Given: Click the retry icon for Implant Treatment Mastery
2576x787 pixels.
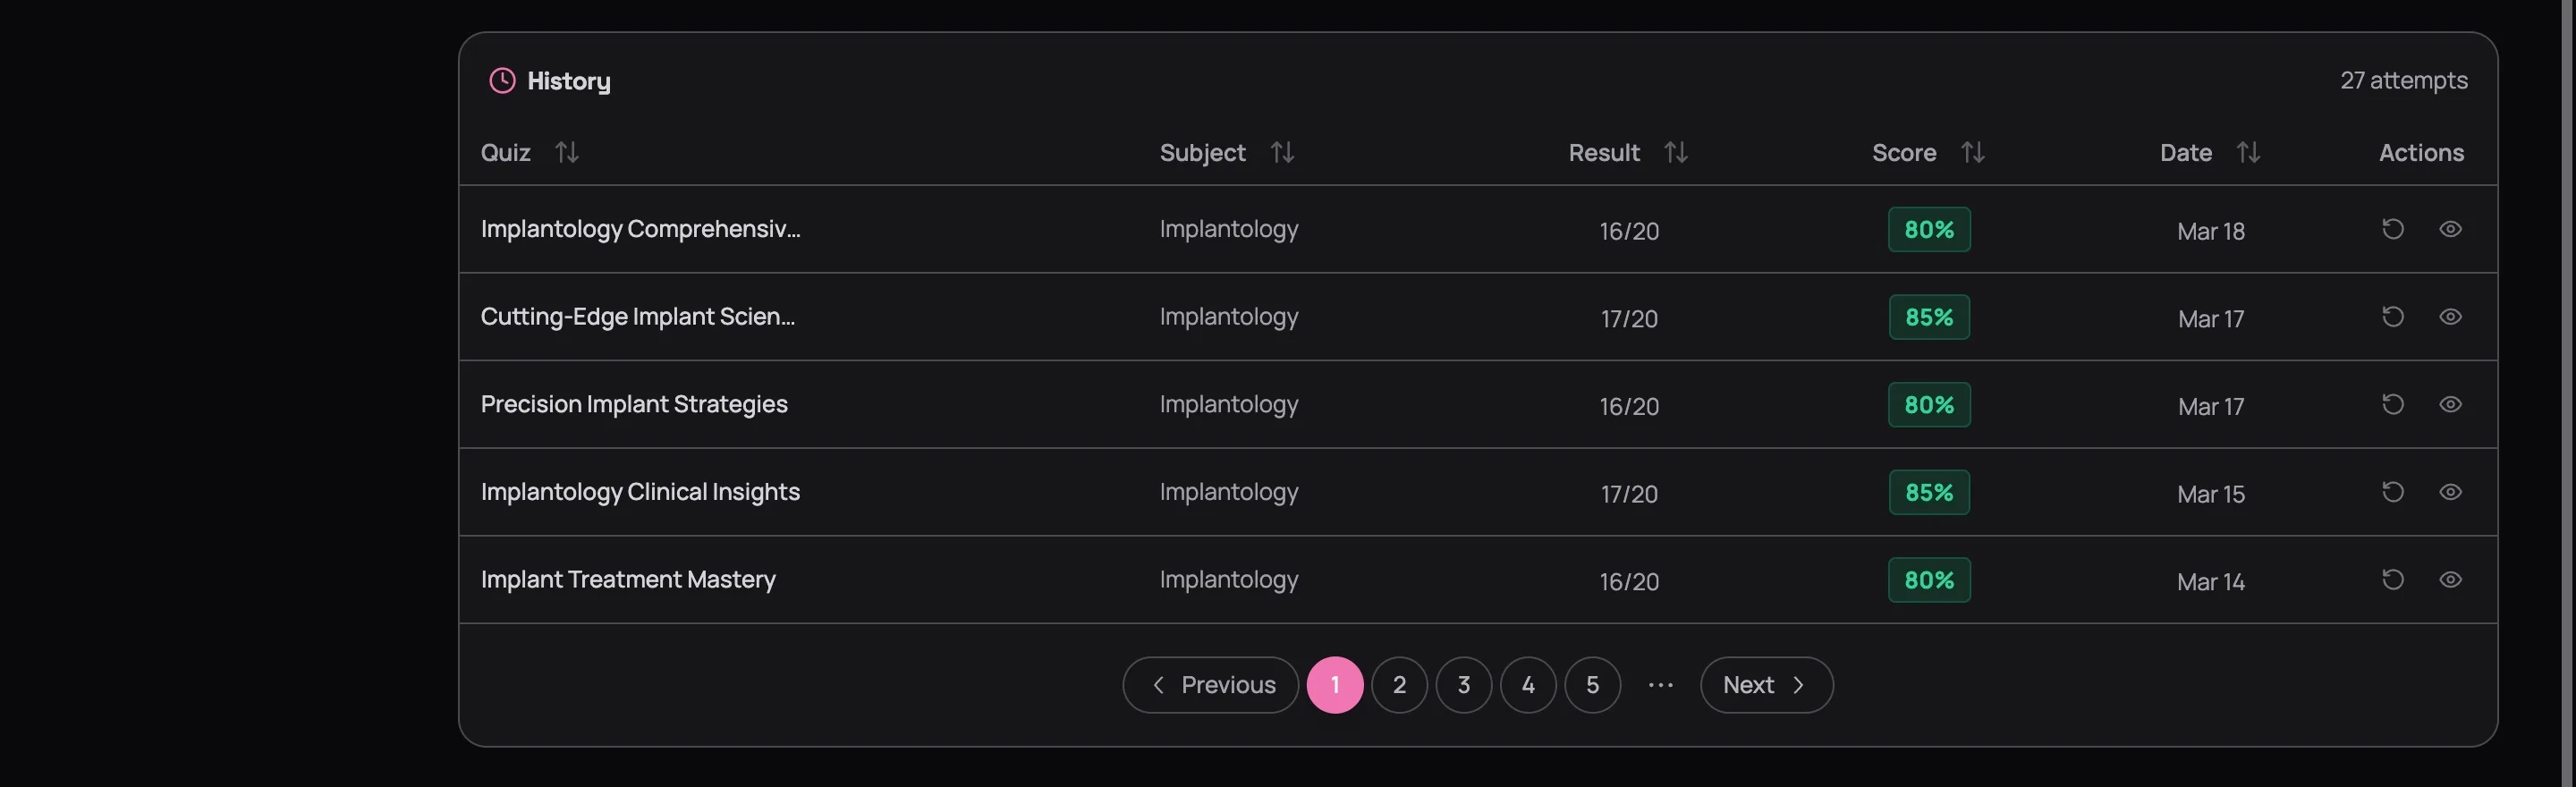Looking at the screenshot, I should point(2392,580).
